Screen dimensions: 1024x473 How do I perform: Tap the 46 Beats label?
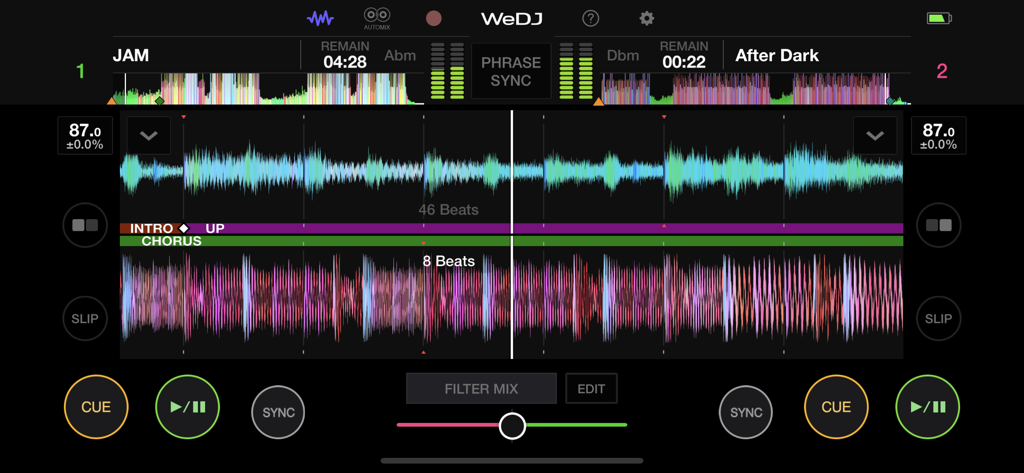[449, 210]
